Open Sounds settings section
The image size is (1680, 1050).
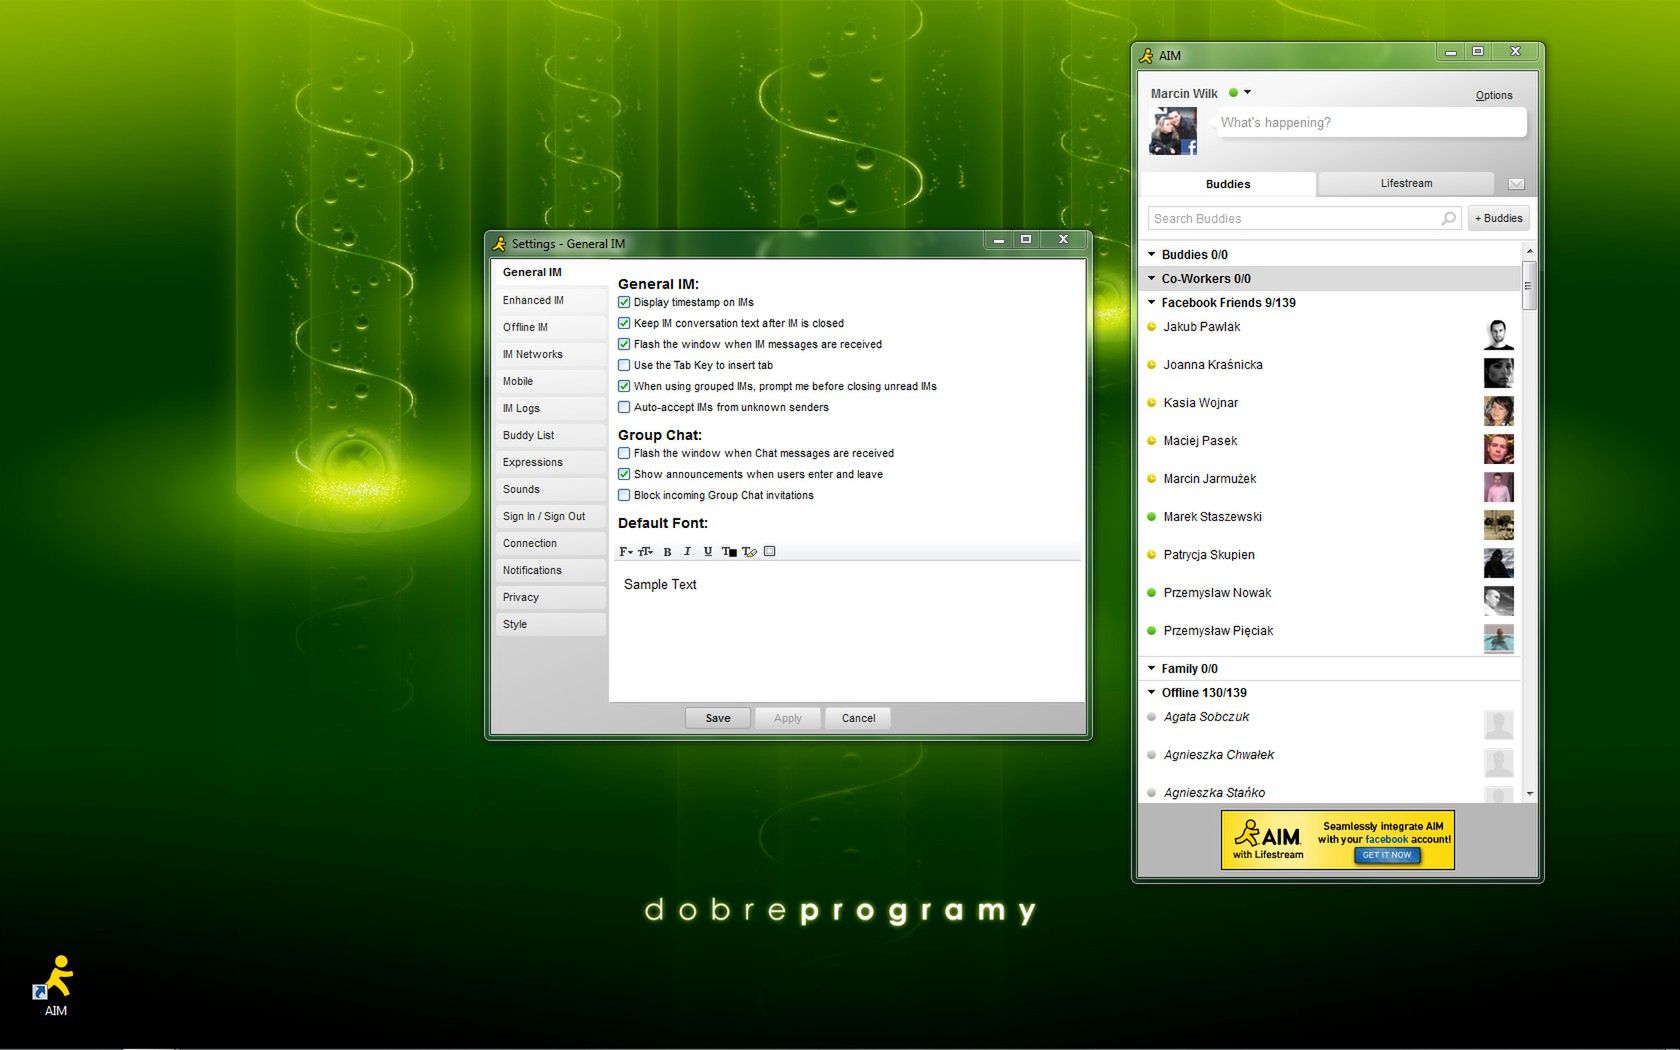click(550, 489)
